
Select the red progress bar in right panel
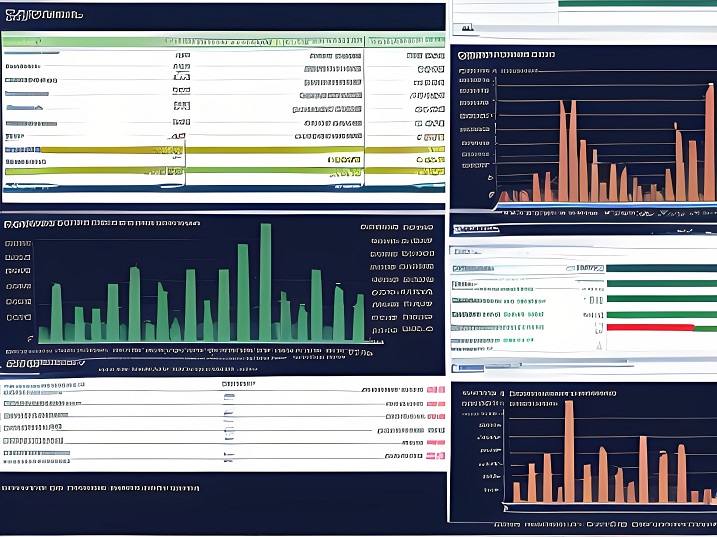tap(650, 327)
